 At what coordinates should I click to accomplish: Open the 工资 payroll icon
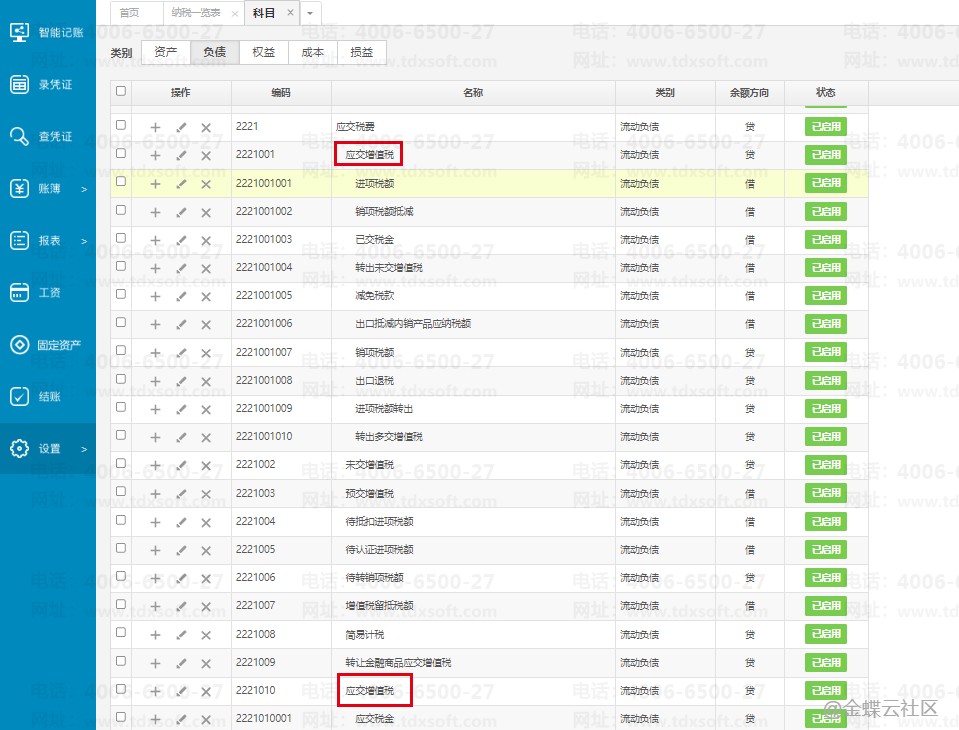click(x=19, y=292)
